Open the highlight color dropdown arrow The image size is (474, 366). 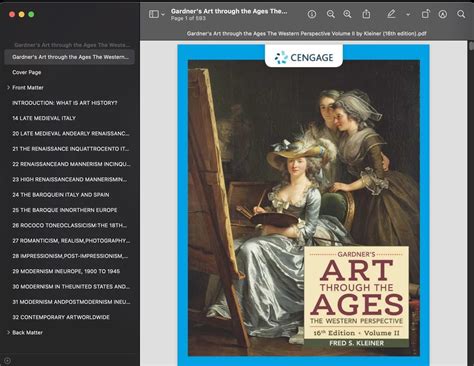pyautogui.click(x=408, y=14)
